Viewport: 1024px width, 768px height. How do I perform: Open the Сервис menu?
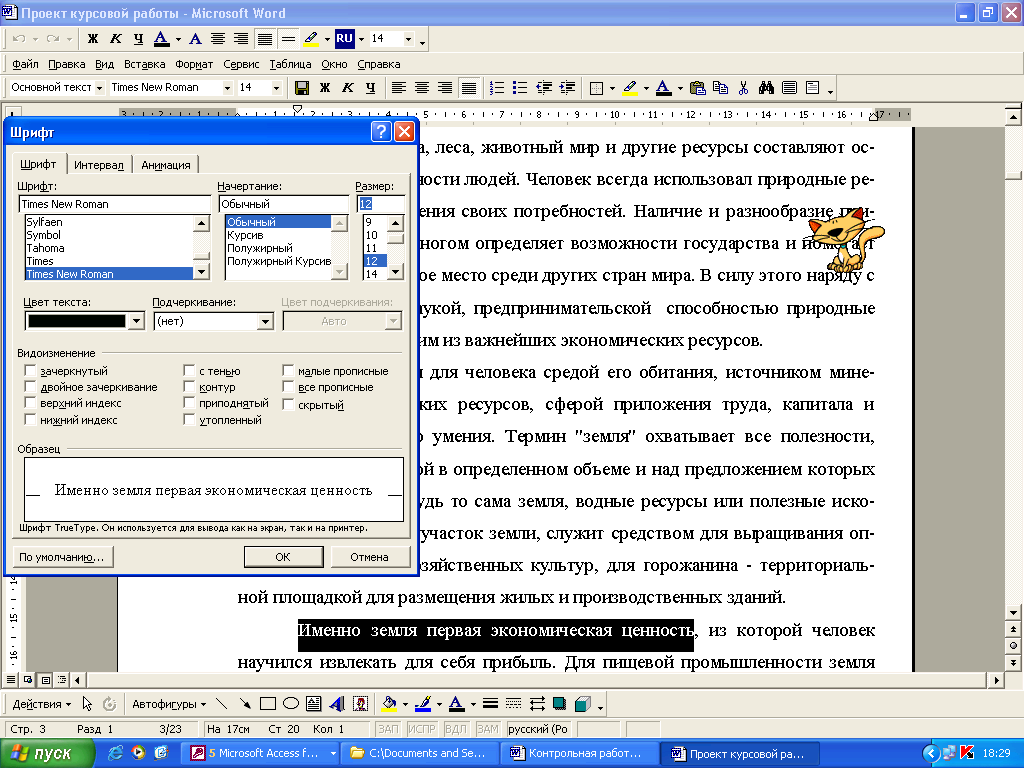pyautogui.click(x=241, y=64)
